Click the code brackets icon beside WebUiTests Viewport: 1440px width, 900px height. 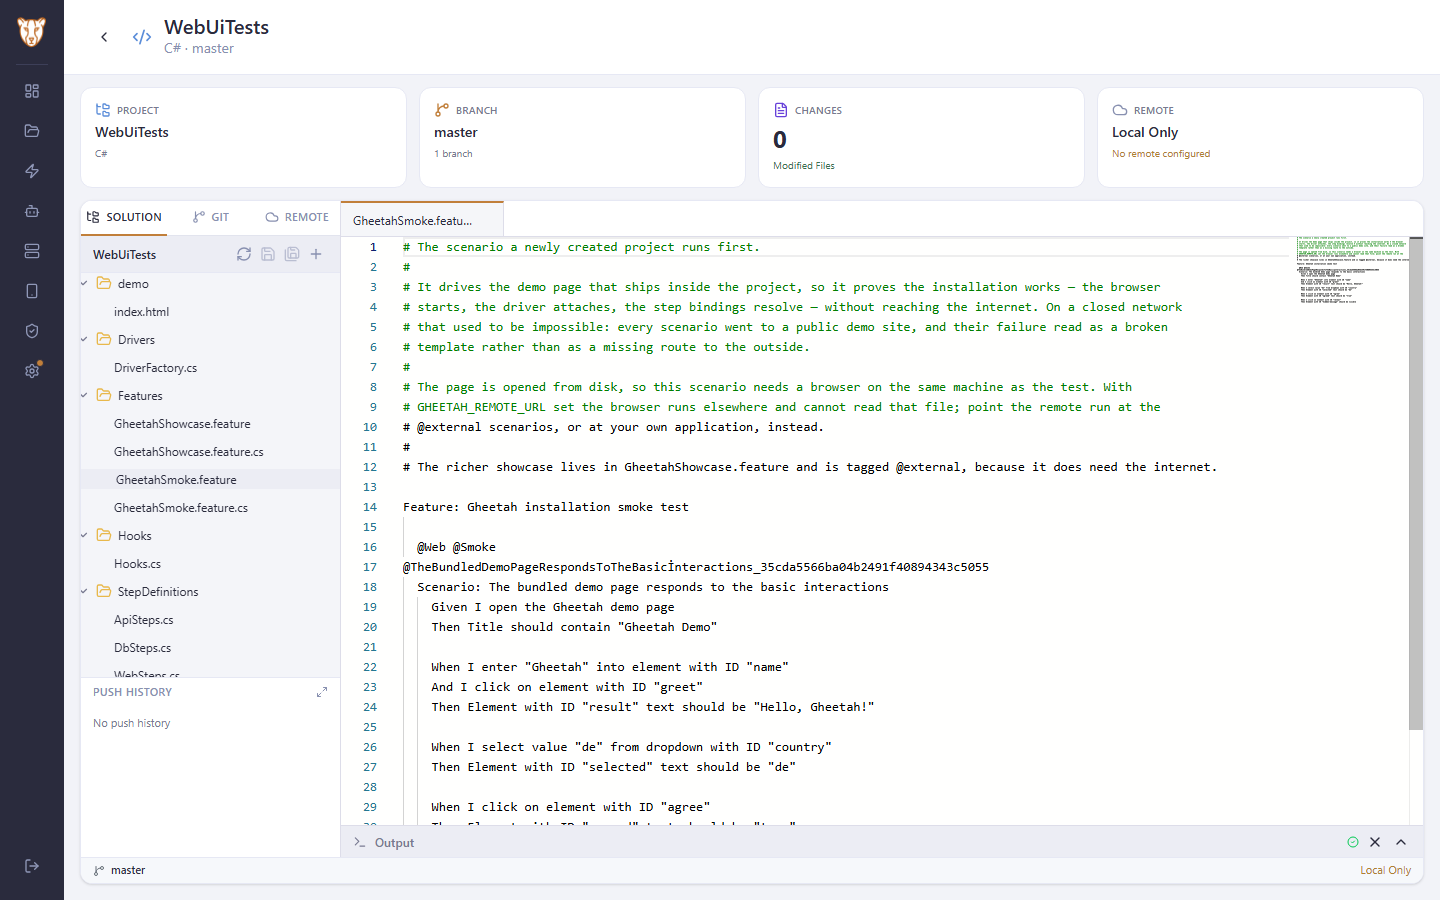(142, 37)
